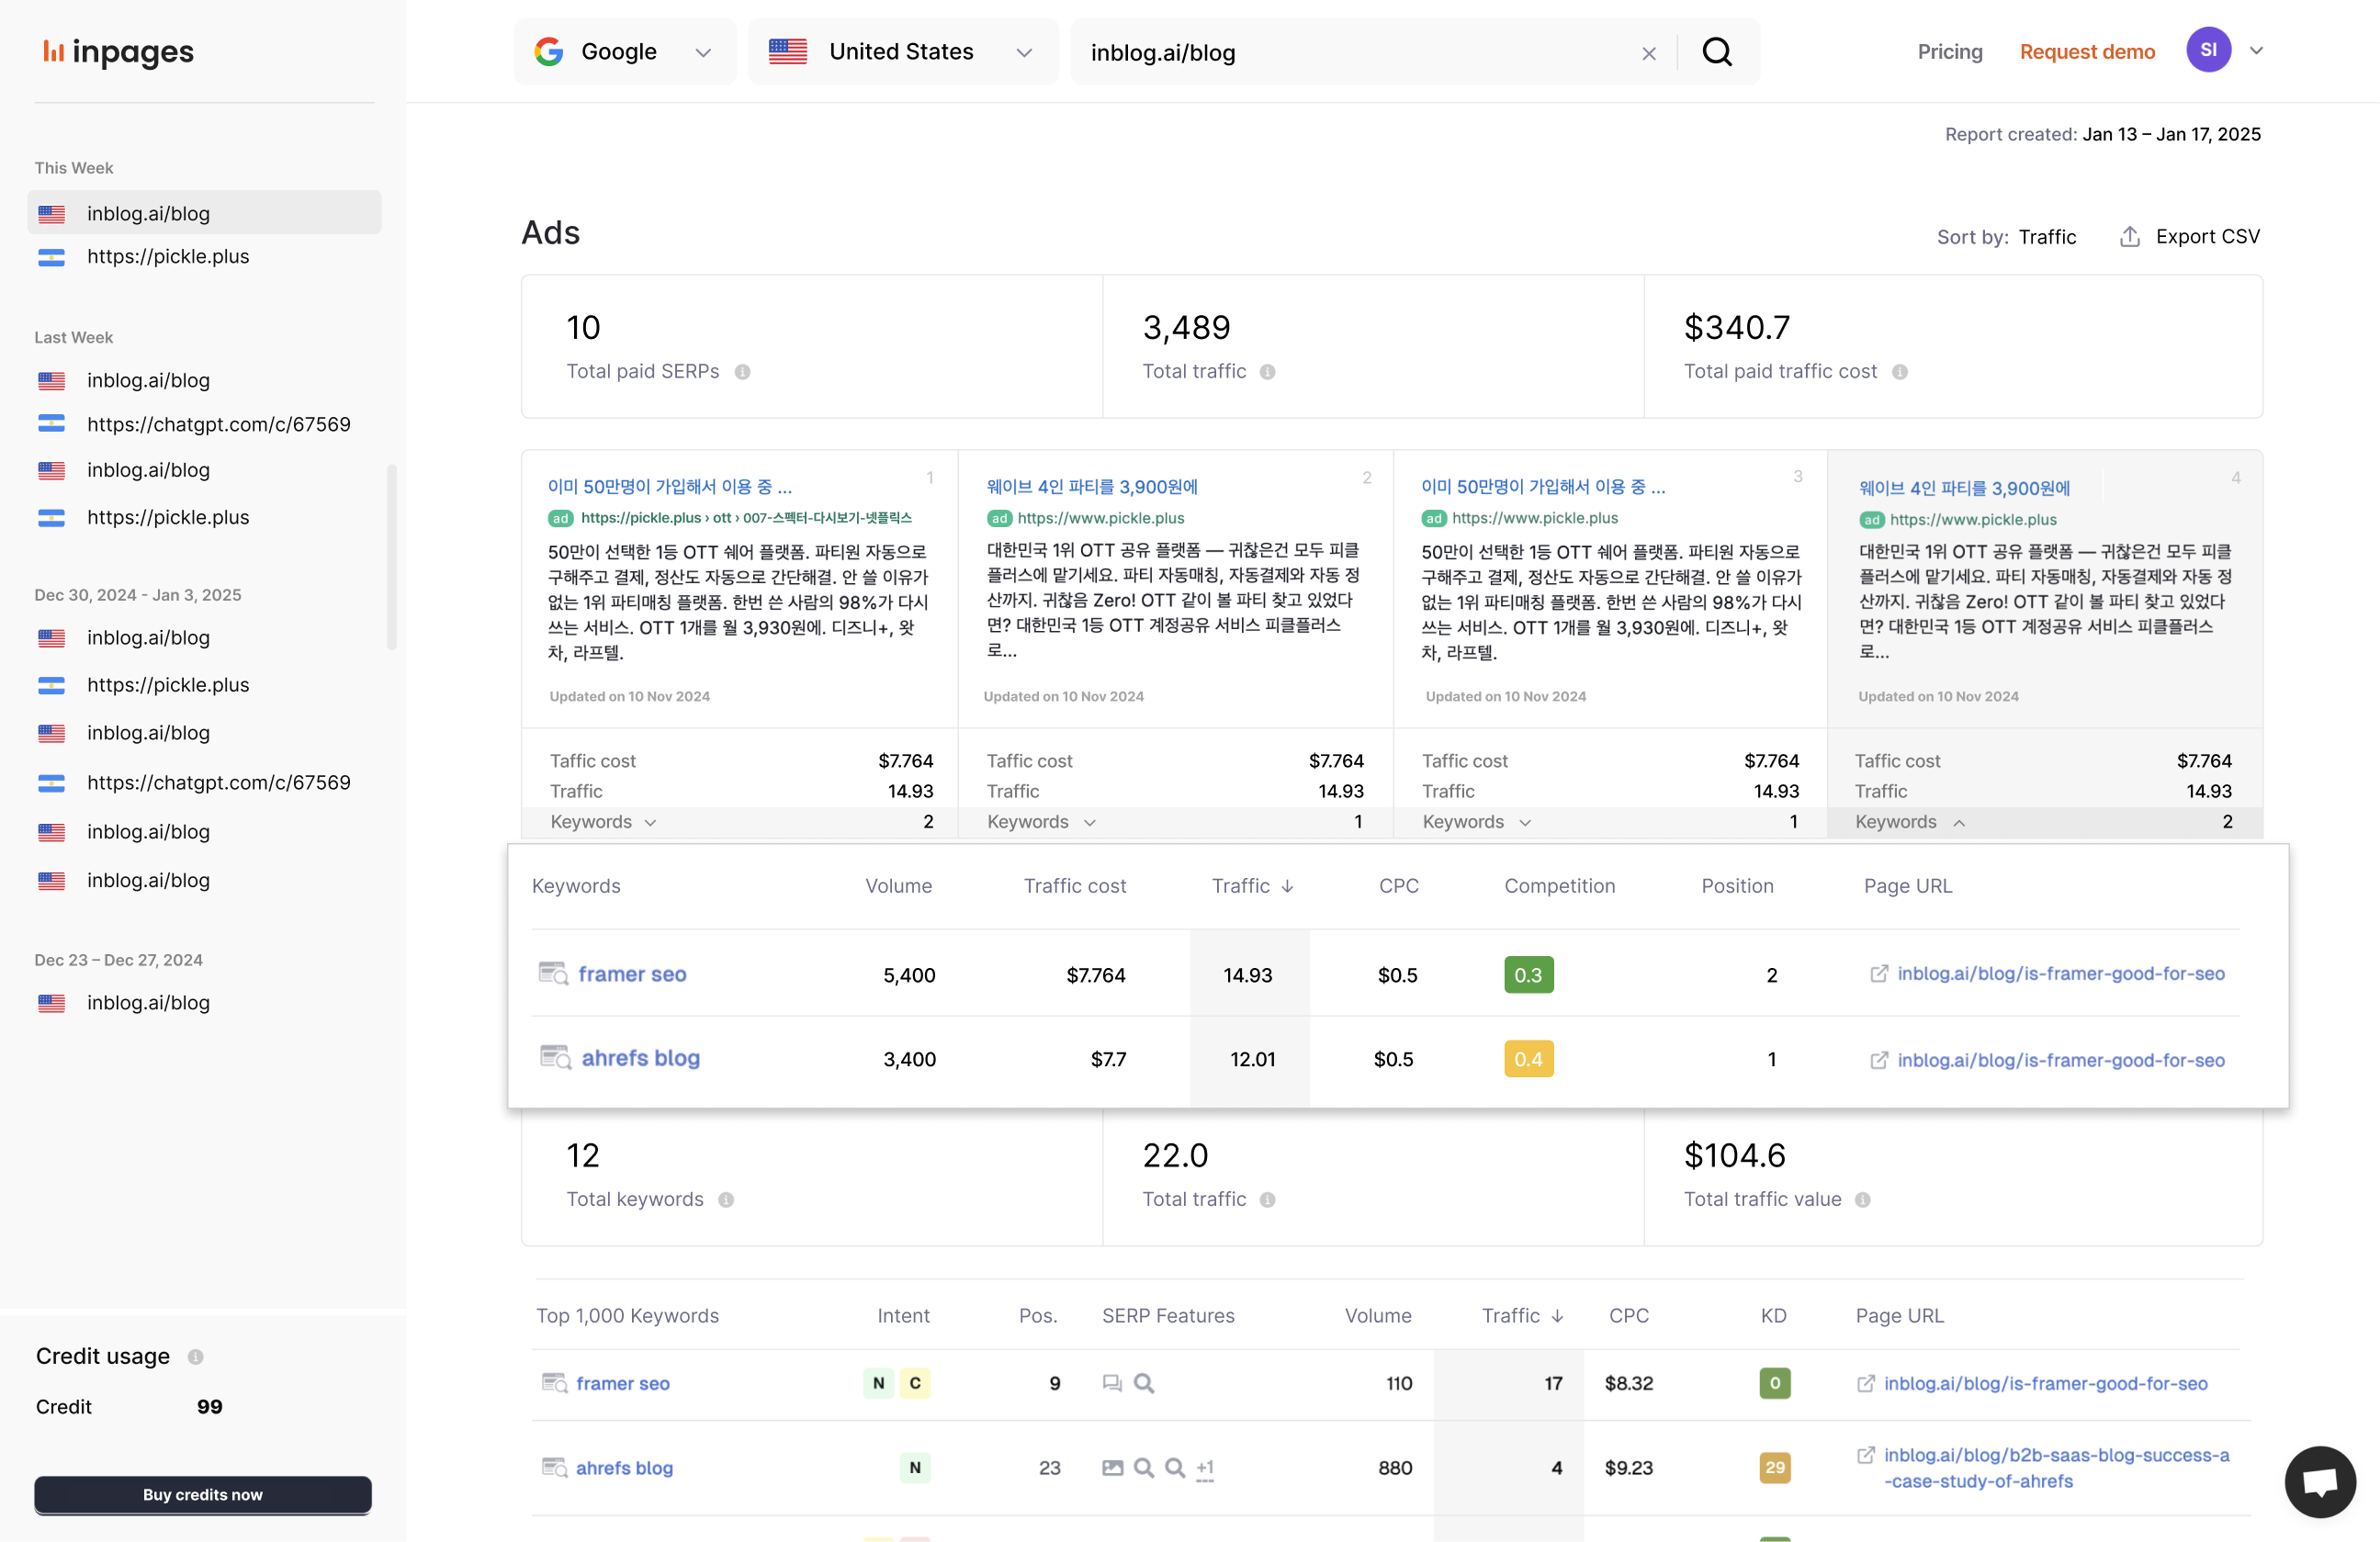Click the Export CSV upload icon

click(2130, 237)
